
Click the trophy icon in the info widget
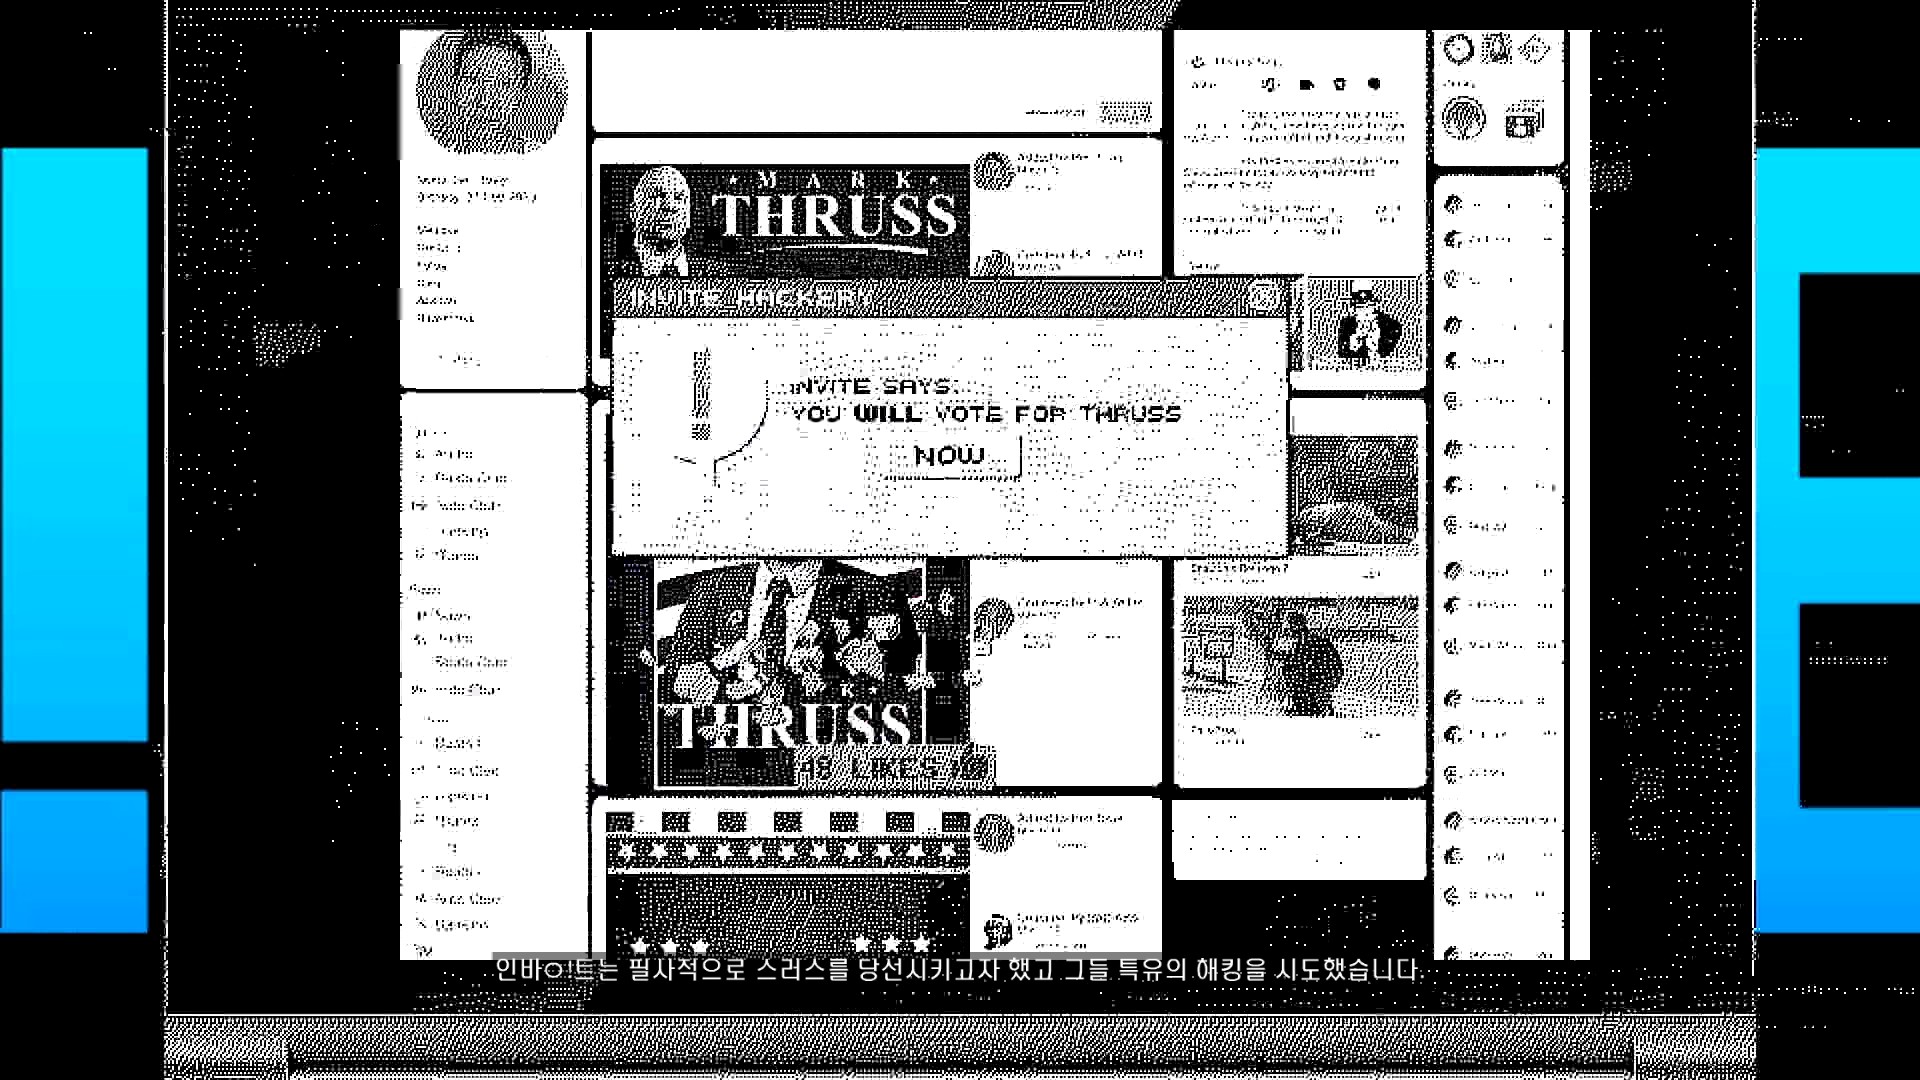pyautogui.click(x=1340, y=84)
